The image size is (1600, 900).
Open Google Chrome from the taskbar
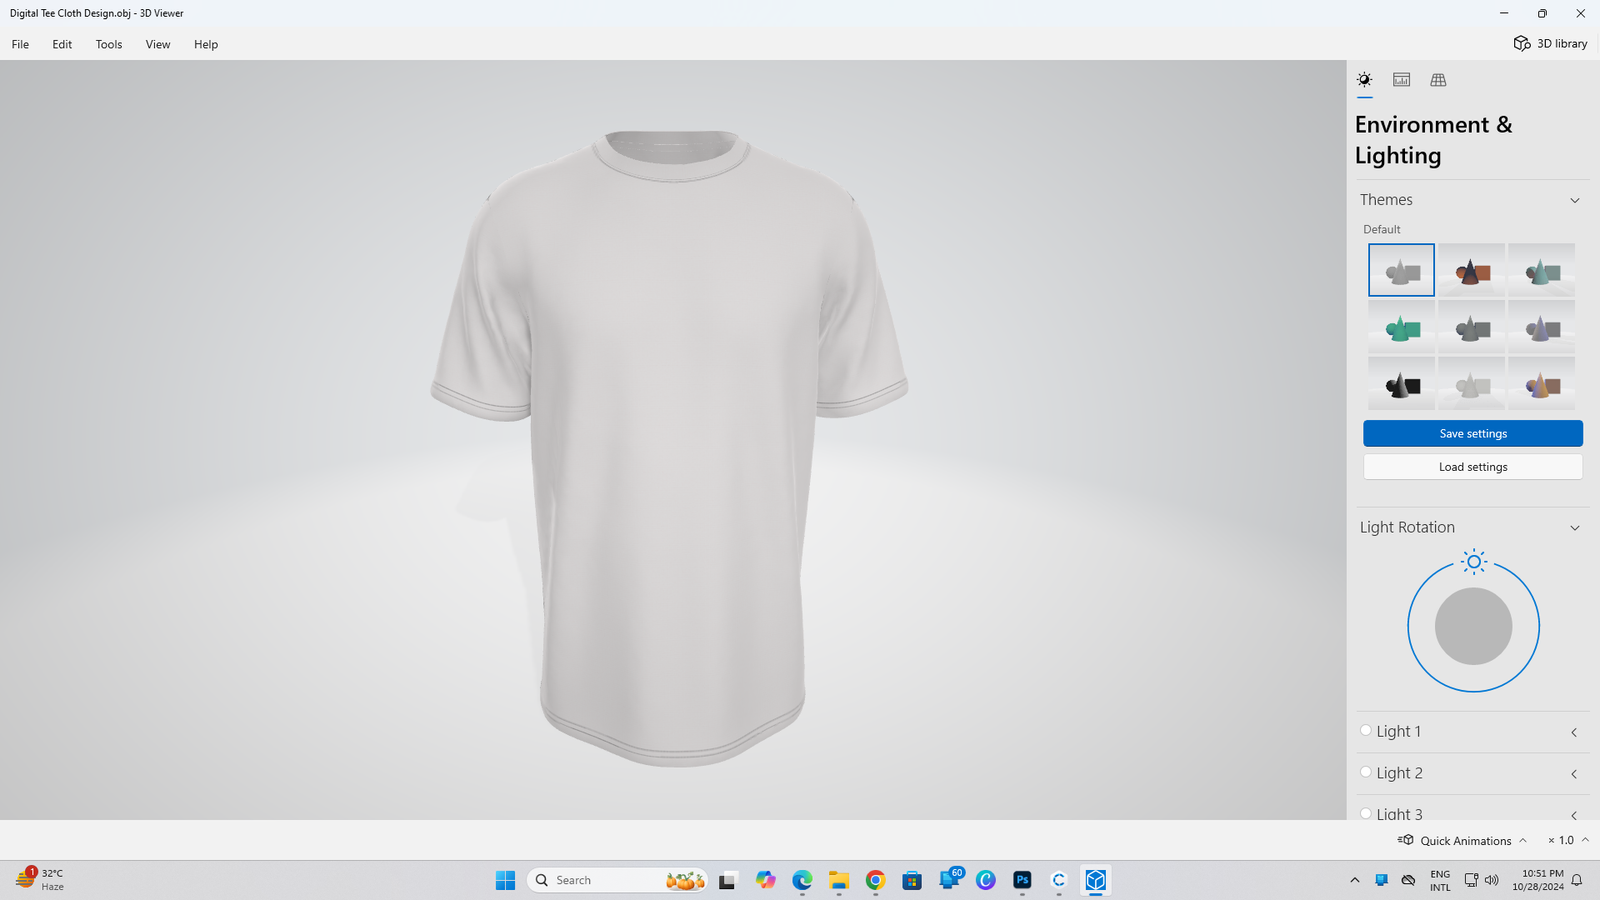pyautogui.click(x=875, y=880)
